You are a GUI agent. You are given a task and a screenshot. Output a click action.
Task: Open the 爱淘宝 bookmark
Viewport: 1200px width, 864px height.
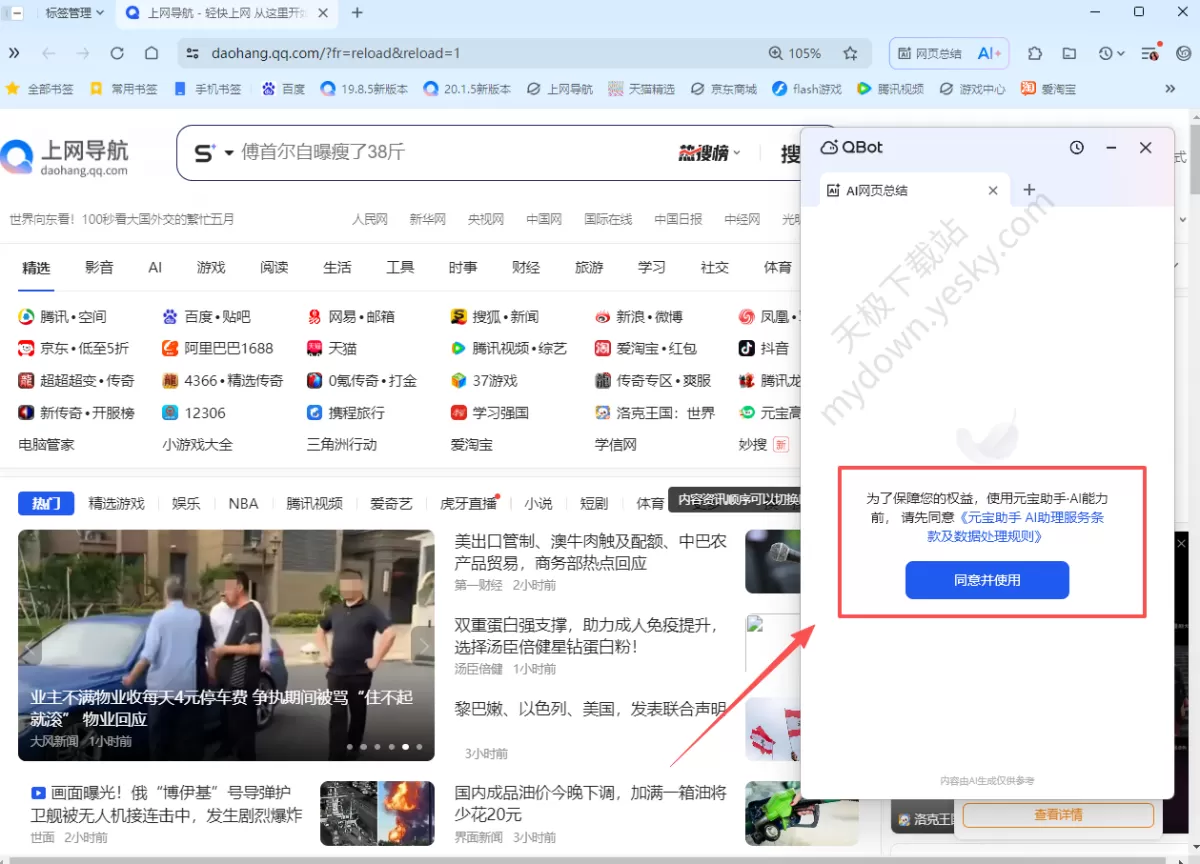pos(1049,89)
